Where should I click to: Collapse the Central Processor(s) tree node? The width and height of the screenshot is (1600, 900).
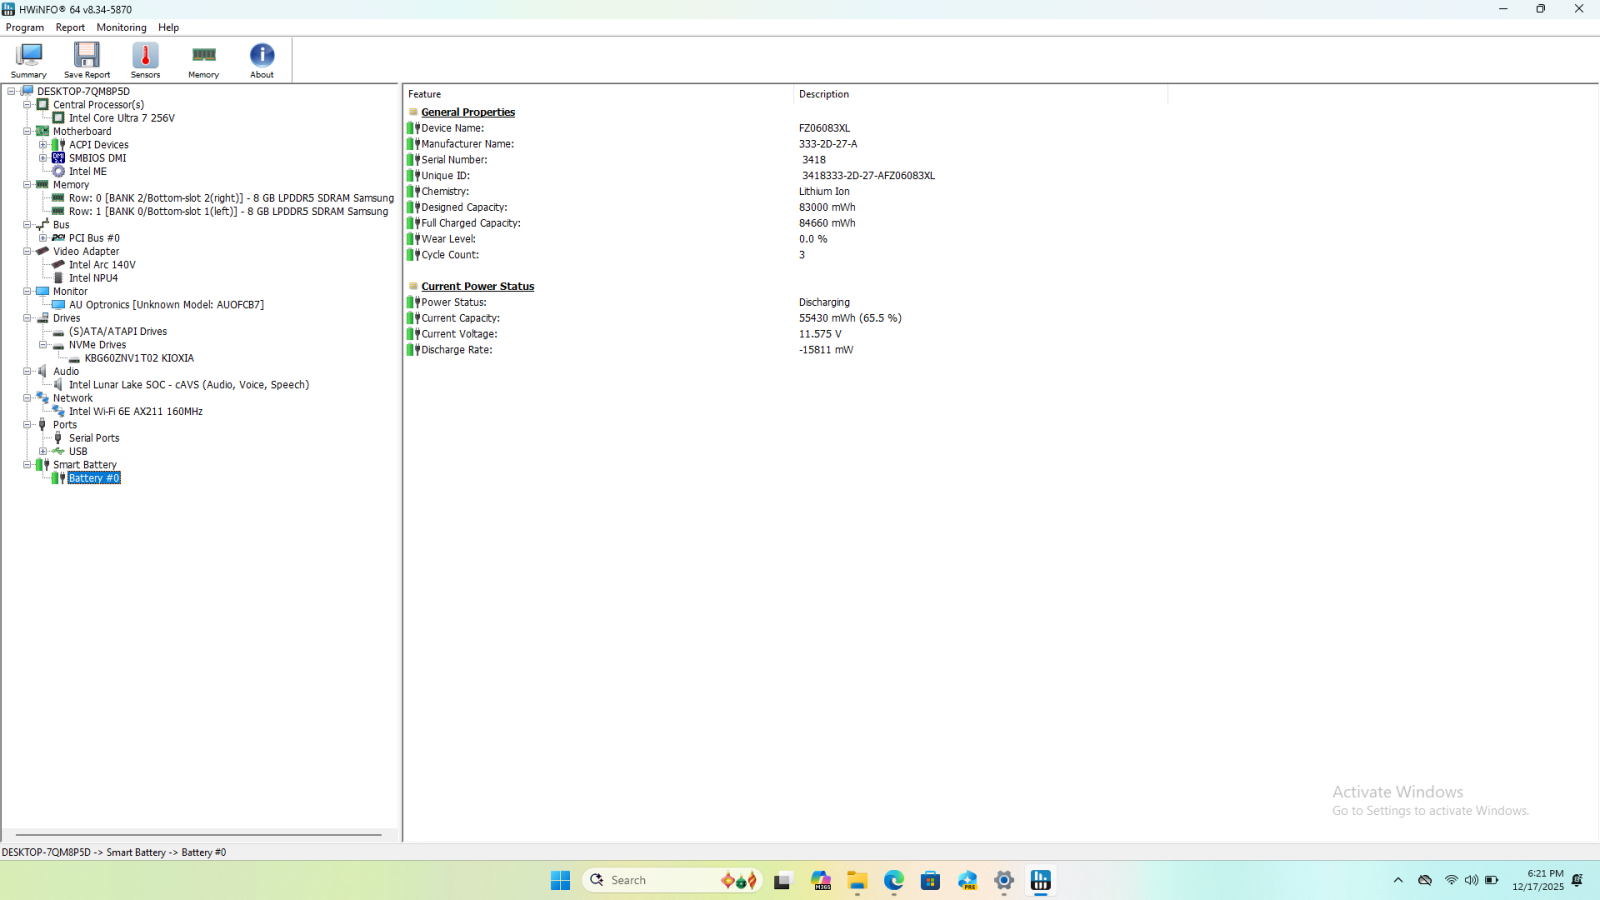[27, 105]
